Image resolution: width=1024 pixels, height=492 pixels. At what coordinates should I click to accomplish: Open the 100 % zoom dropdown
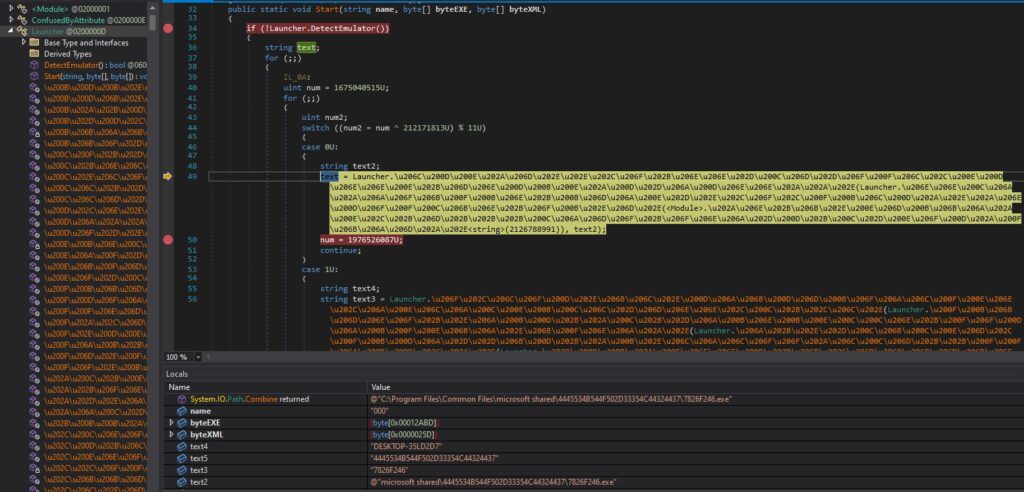coord(198,357)
